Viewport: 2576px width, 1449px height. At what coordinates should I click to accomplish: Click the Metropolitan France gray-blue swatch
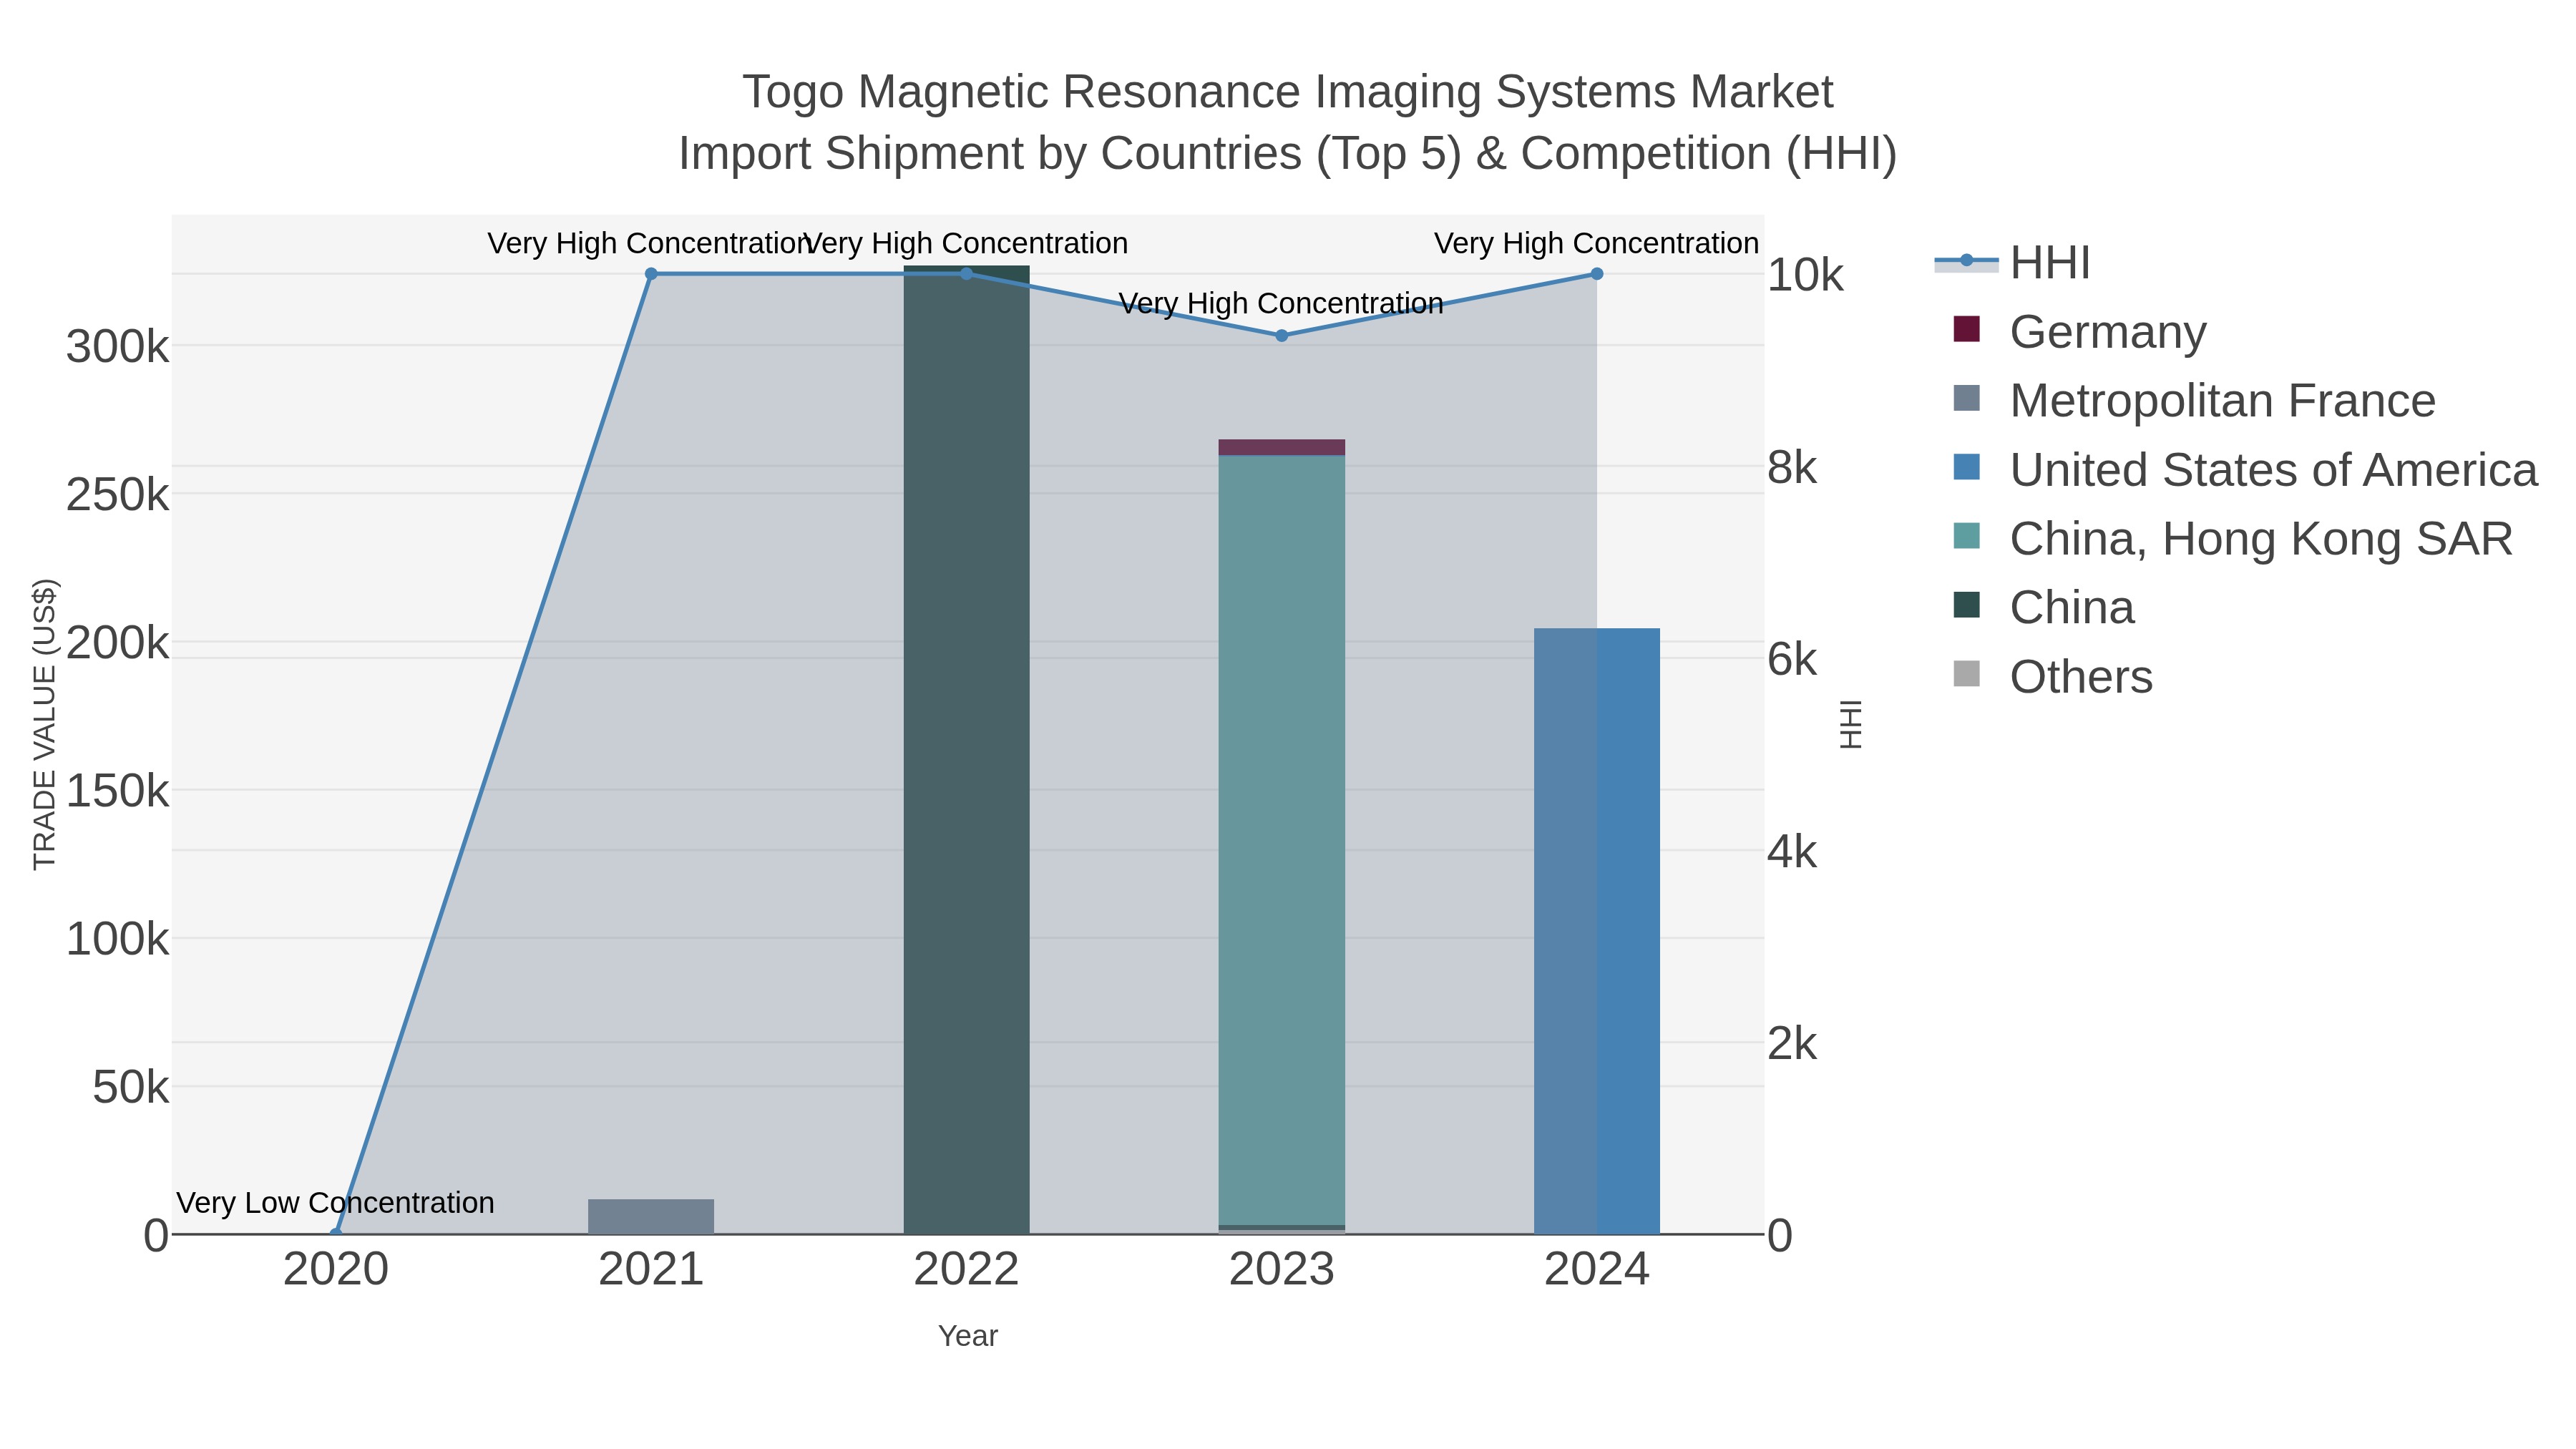(x=1966, y=398)
